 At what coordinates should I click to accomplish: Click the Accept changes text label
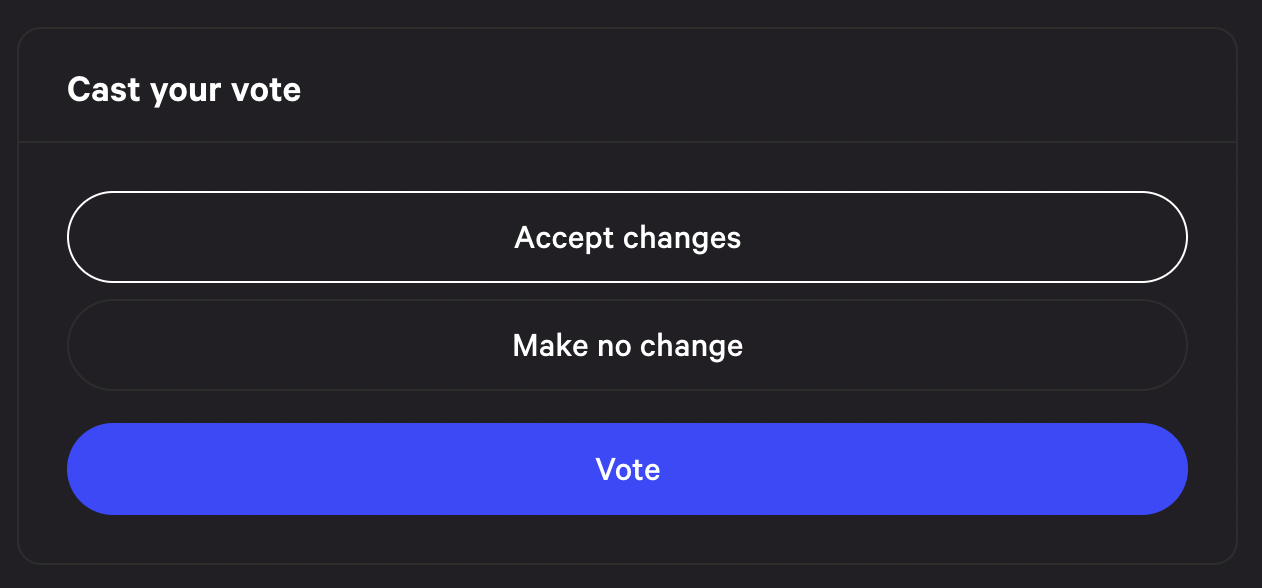(x=627, y=237)
